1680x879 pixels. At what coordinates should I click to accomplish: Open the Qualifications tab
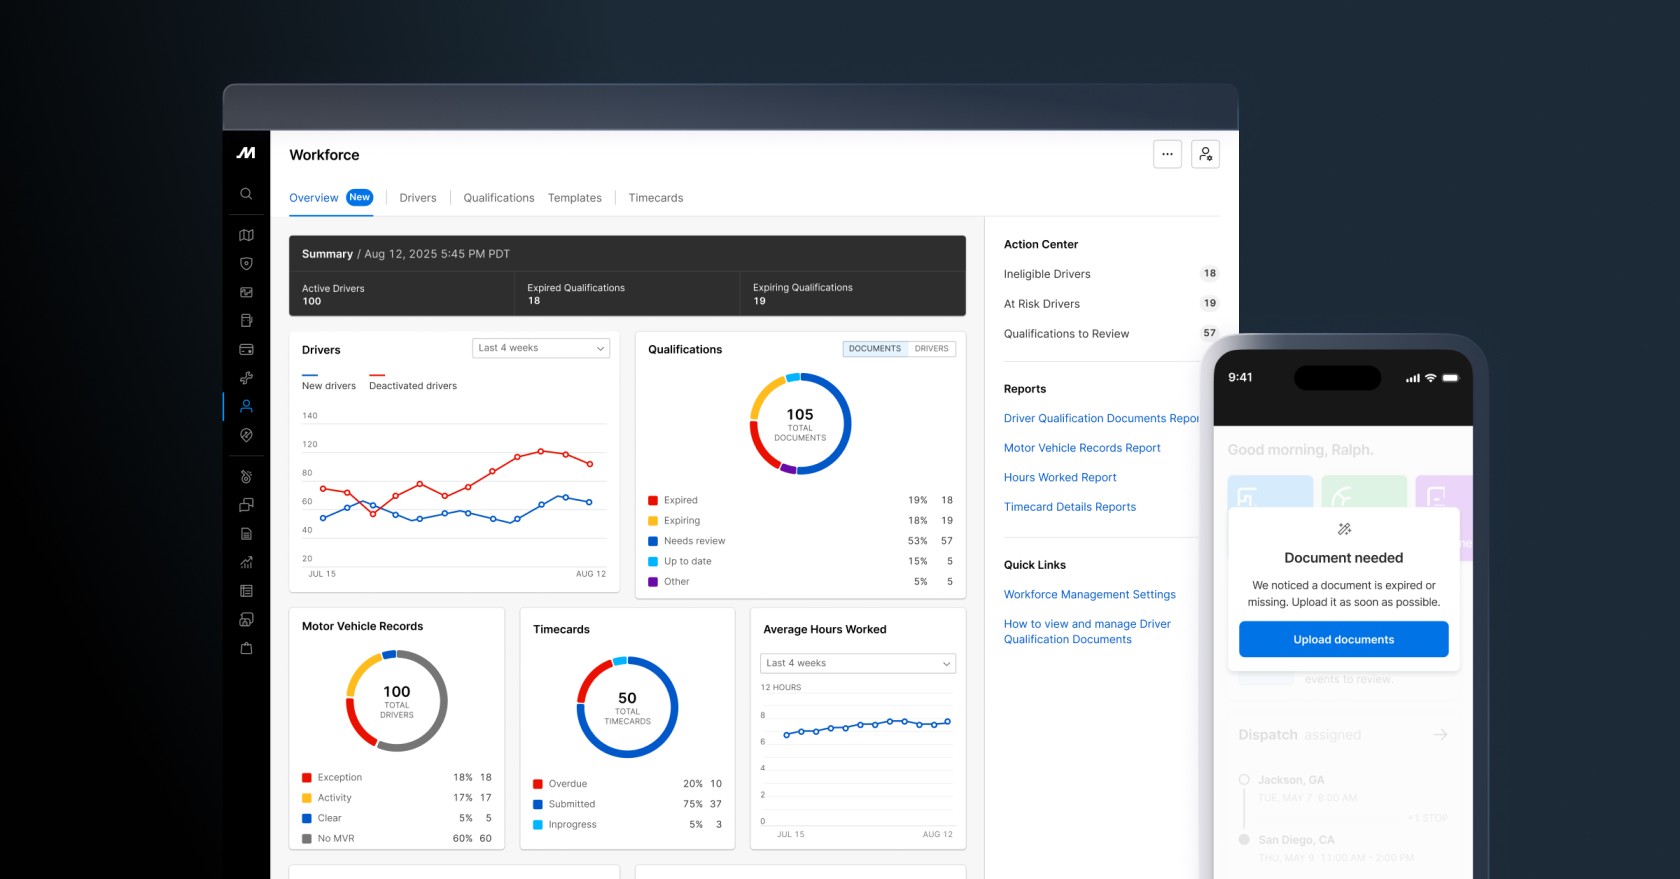point(498,198)
